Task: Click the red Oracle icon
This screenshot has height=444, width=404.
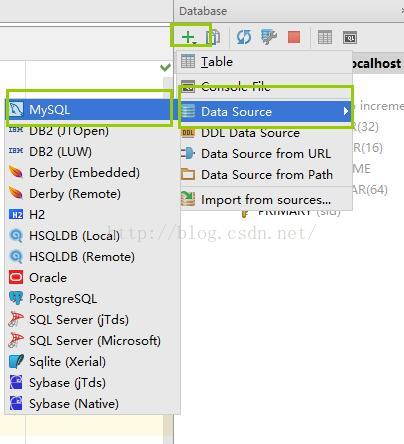Action: point(16,277)
